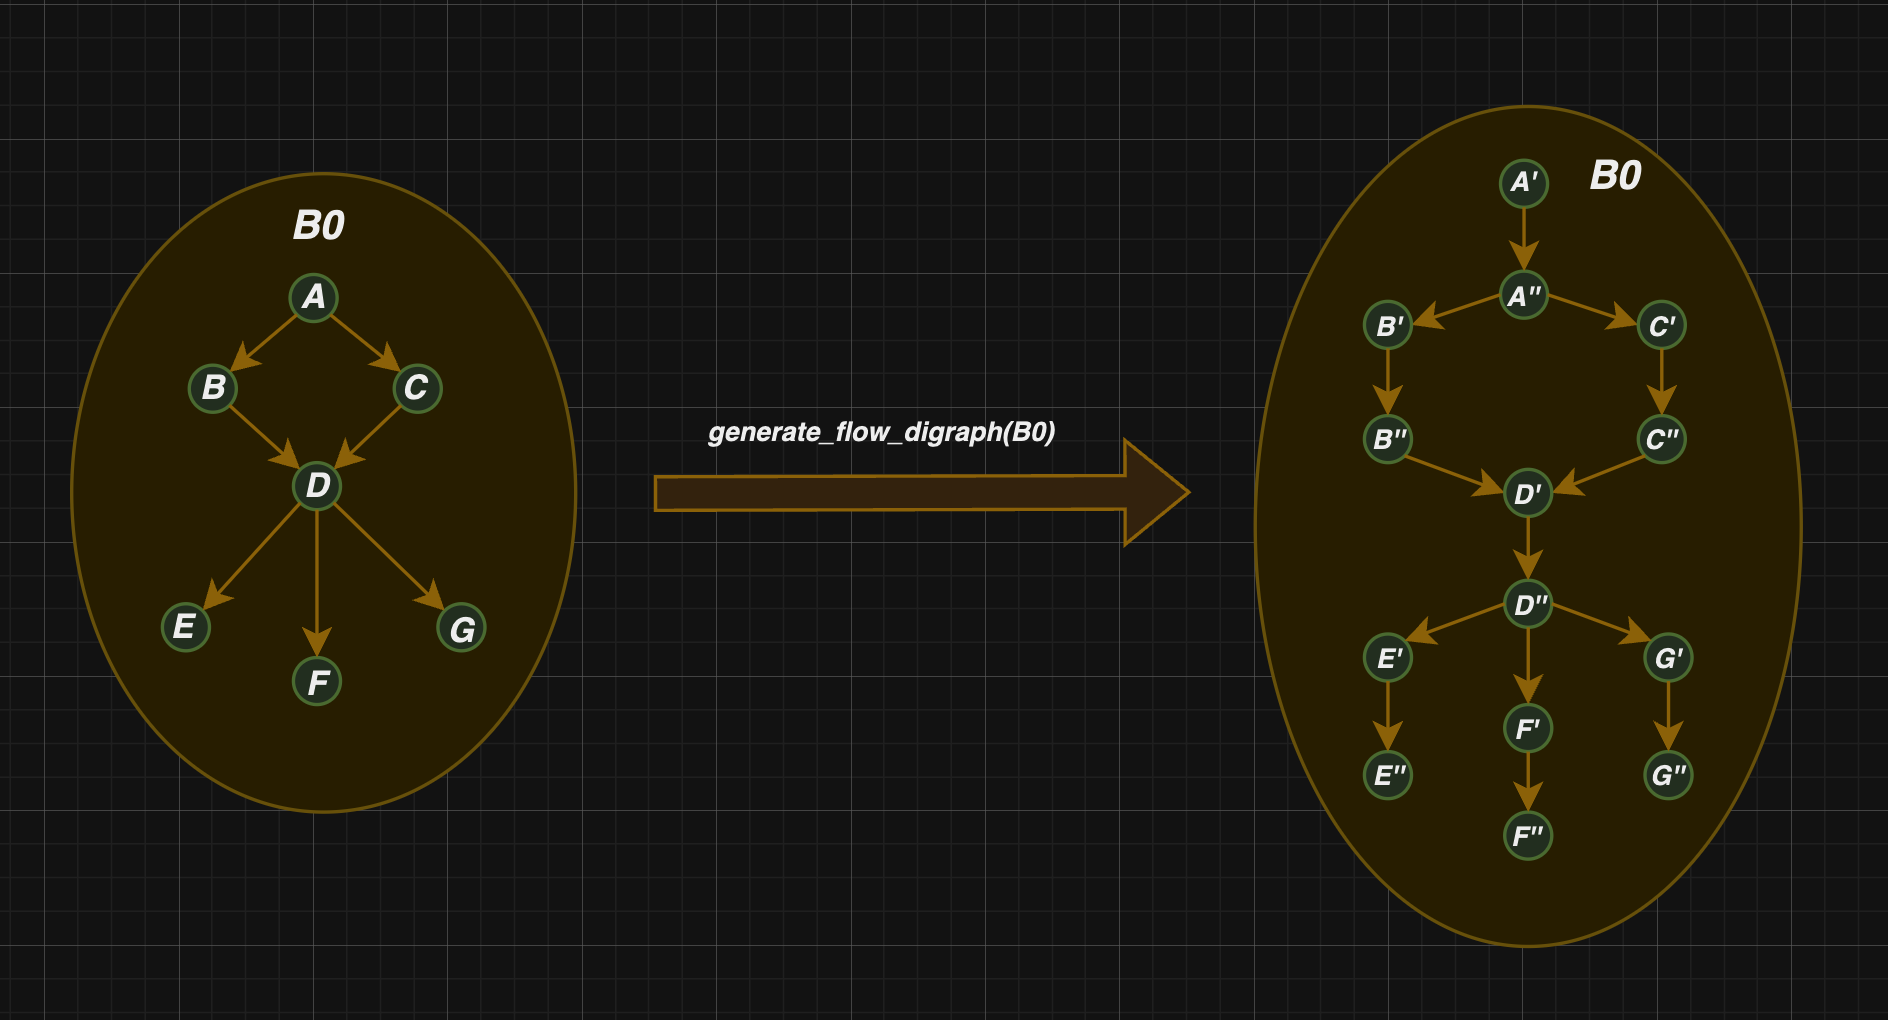The width and height of the screenshot is (1888, 1020).
Task: Select node F' in right graph
Action: click(x=1528, y=729)
